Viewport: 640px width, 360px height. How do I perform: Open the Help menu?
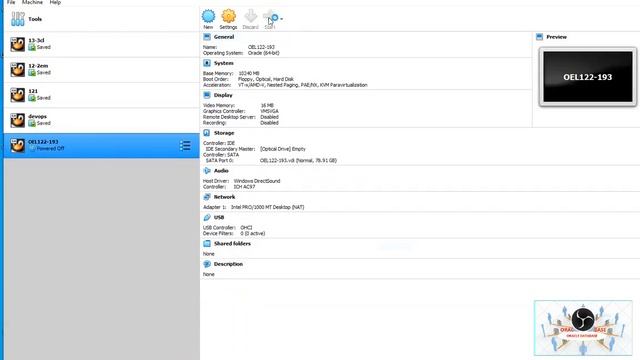click(55, 2)
